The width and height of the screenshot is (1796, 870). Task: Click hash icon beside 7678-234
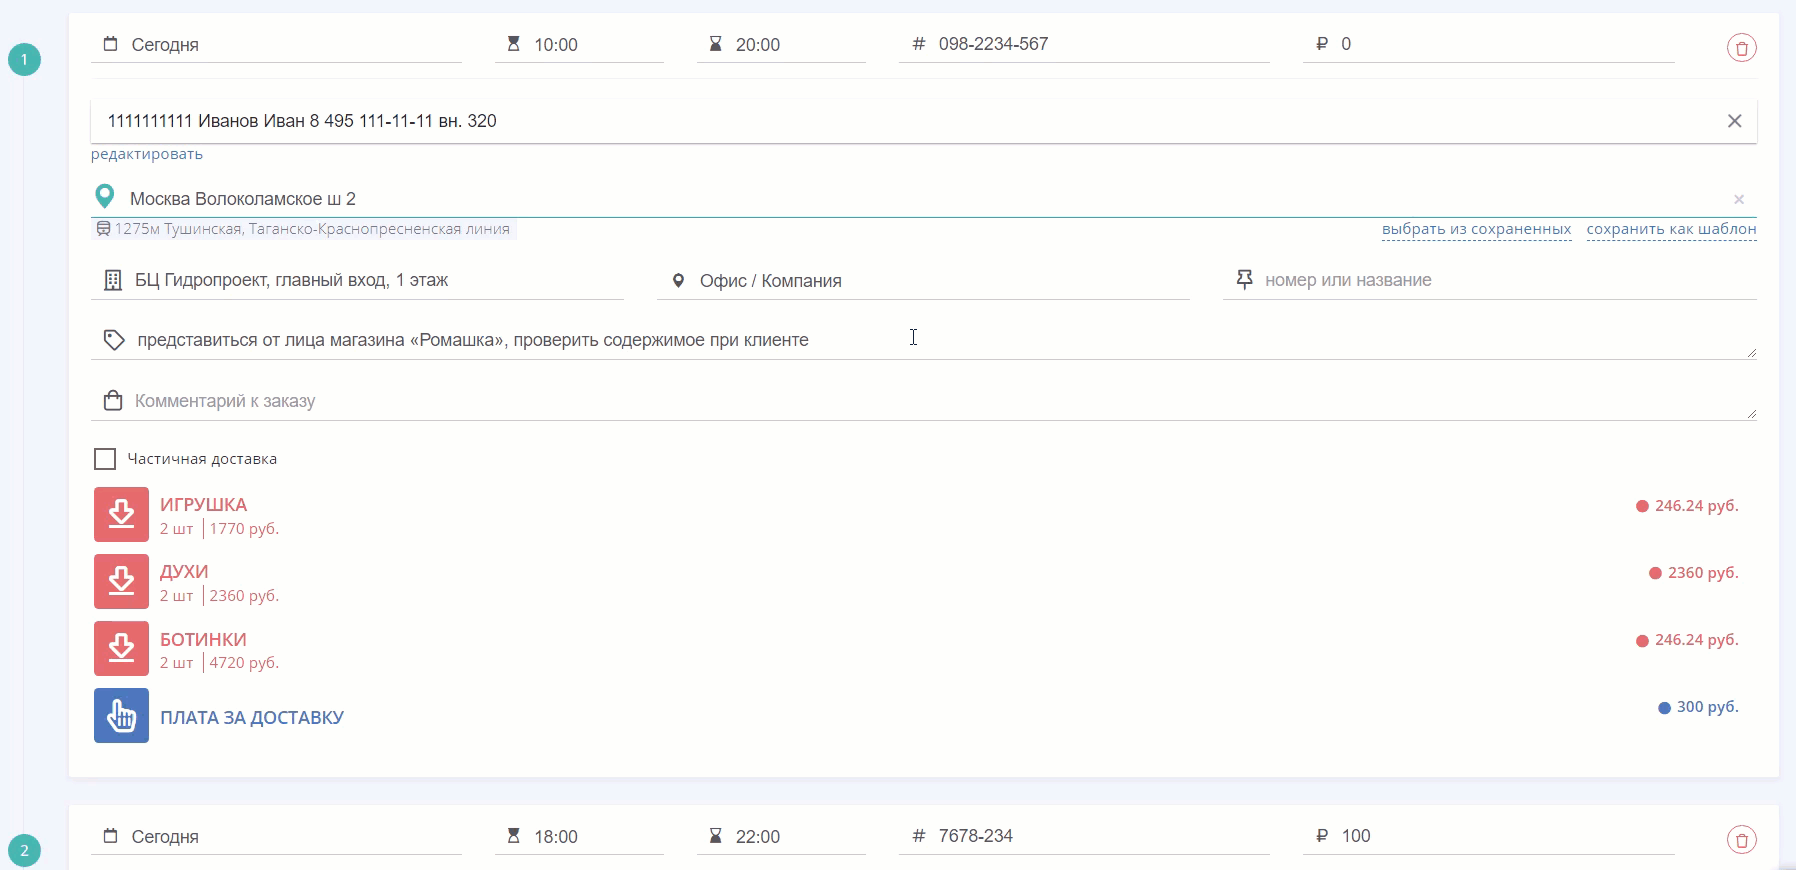(919, 836)
